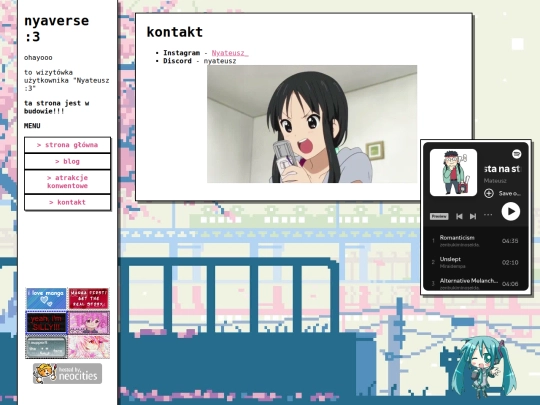Viewport: 540px width, 405px height.
Task: Go to strona główna menu item
Action: pyautogui.click(x=68, y=145)
